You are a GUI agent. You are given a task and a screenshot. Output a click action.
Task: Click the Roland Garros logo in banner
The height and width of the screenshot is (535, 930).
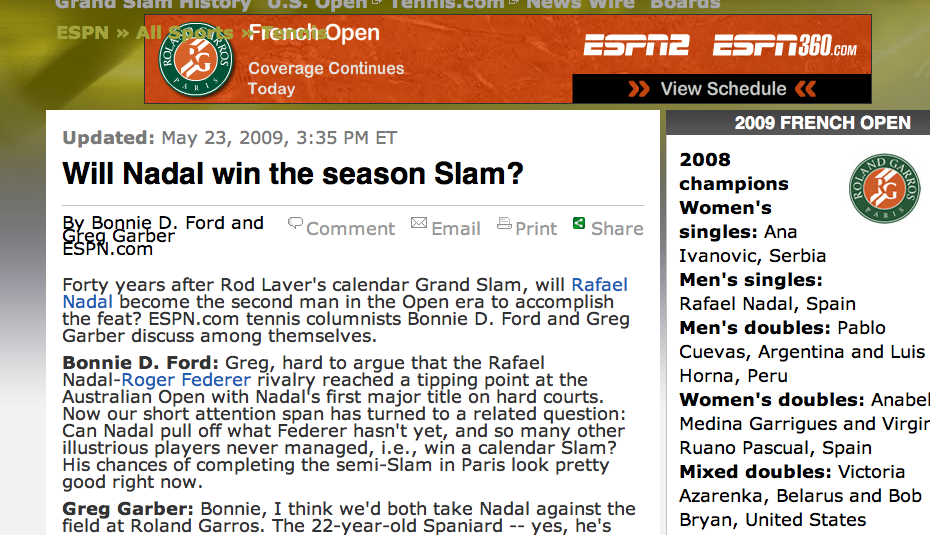click(196, 59)
